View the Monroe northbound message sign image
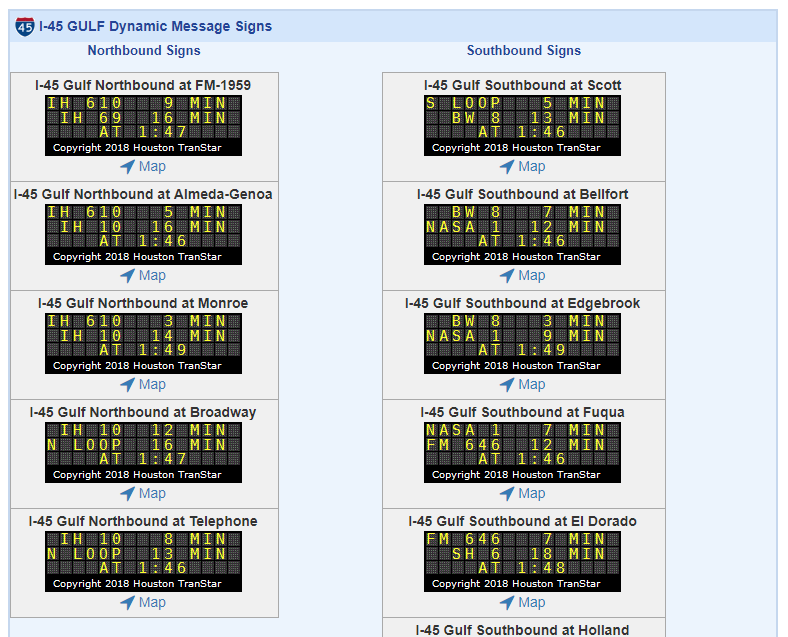The height and width of the screenshot is (637, 788). 143,344
